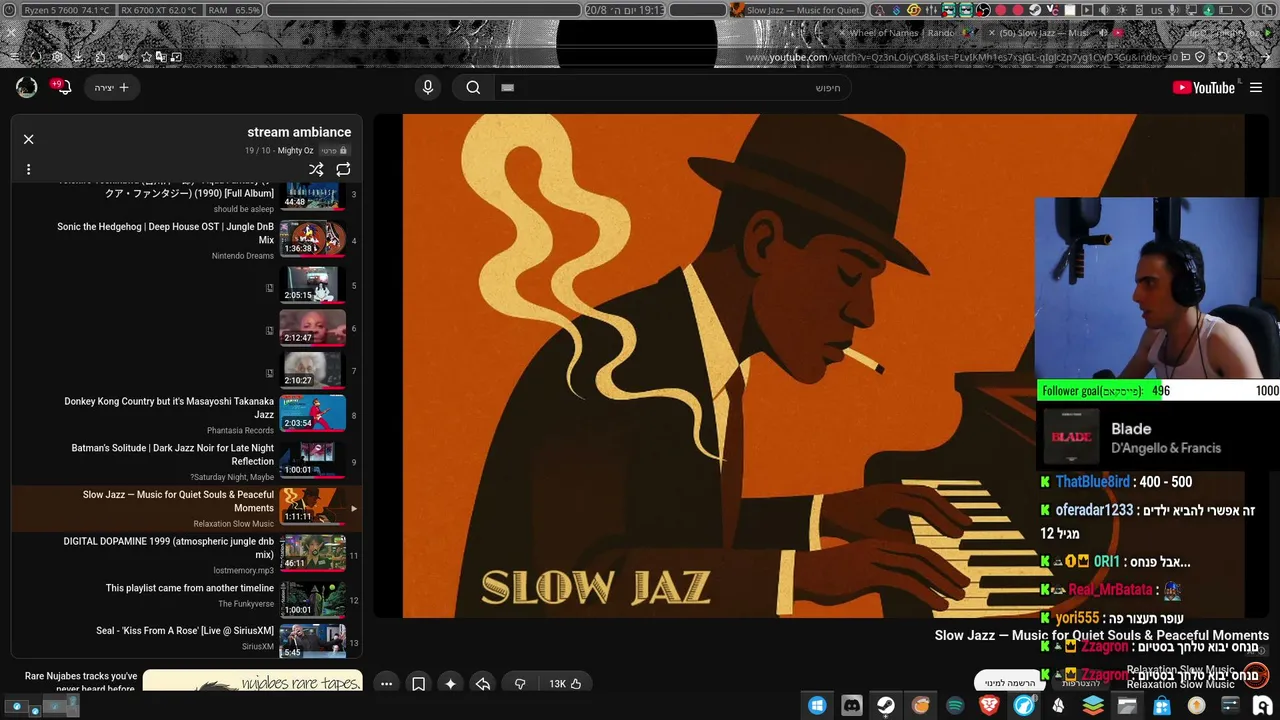Toggle shuffle for the stream ambiance playlist
This screenshot has height=720, width=1280.
pos(316,170)
